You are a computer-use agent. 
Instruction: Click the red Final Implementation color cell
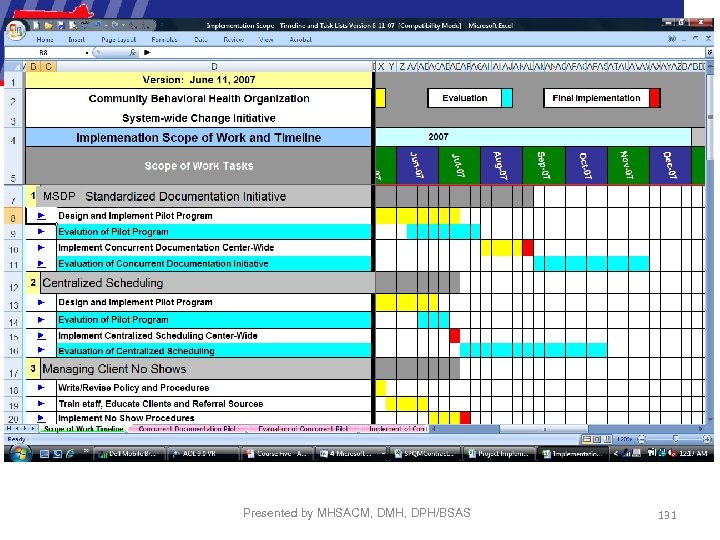[x=655, y=98]
